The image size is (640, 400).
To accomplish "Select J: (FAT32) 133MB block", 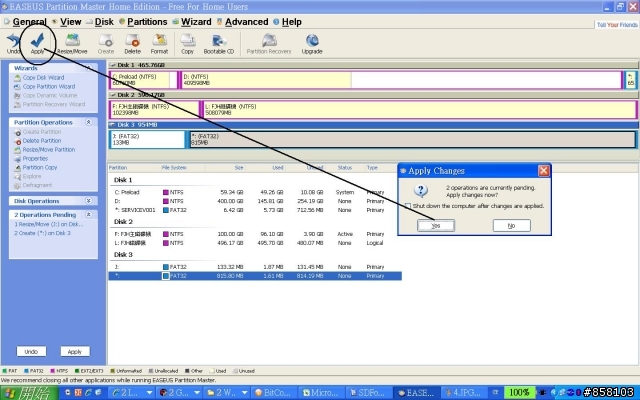I will [147, 139].
